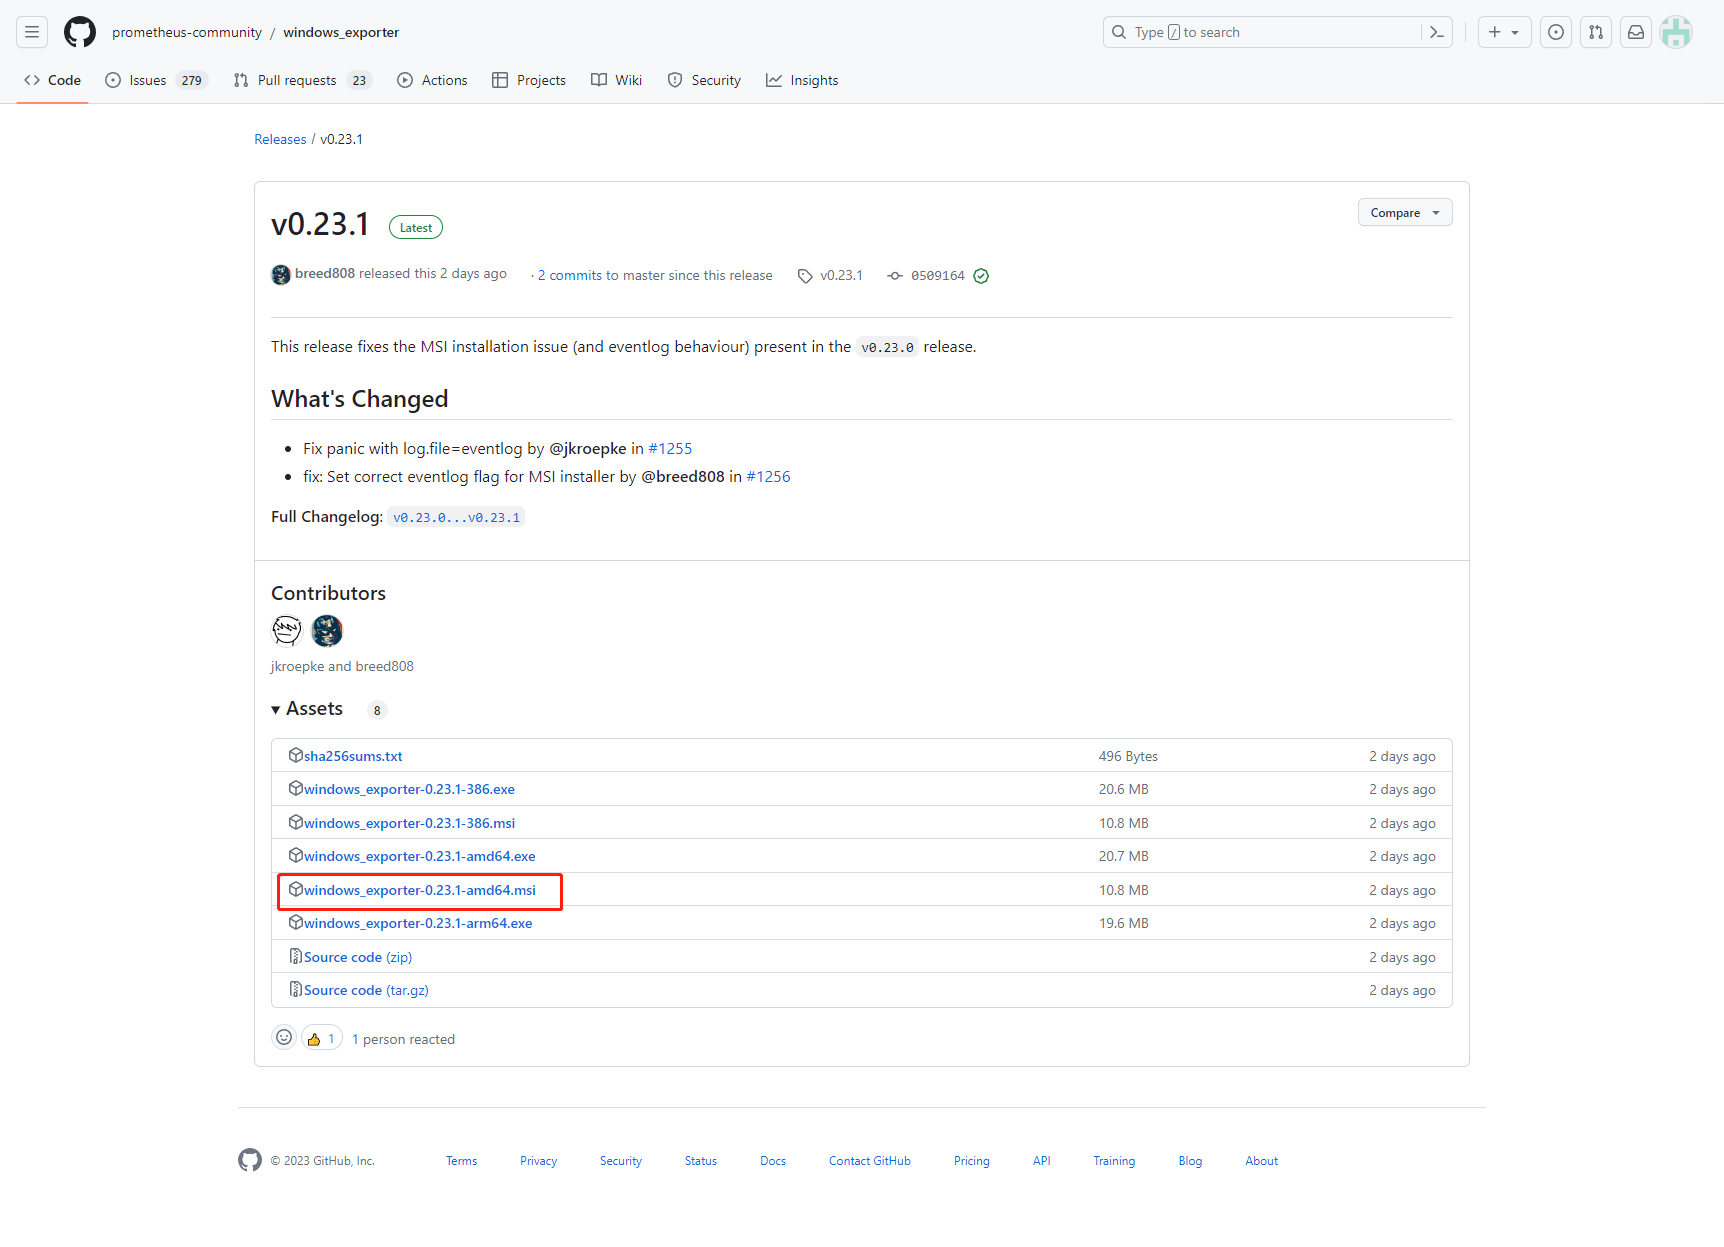Open the Issues tab
The width and height of the screenshot is (1724, 1247).
coord(155,80)
